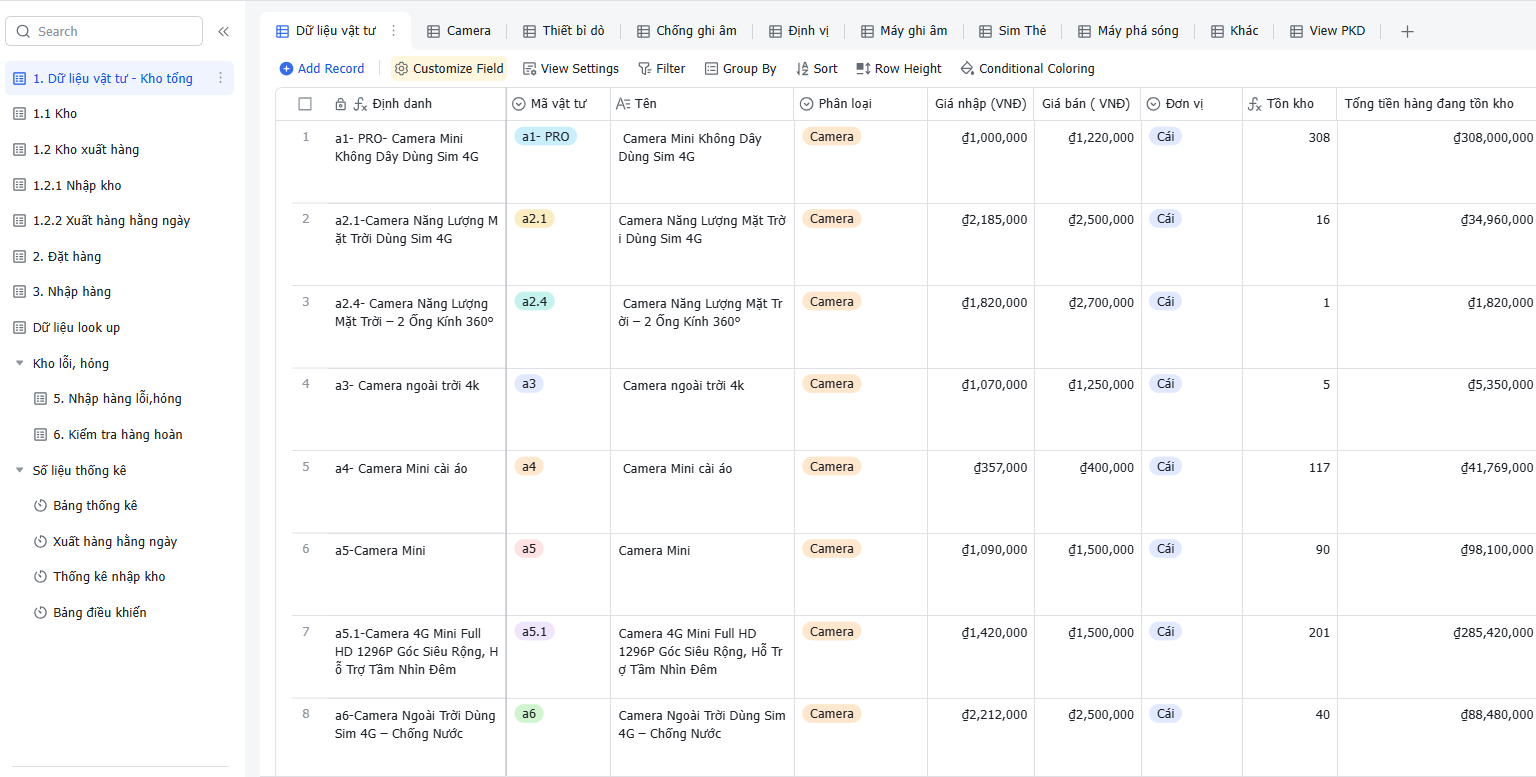This screenshot has height=777, width=1536.
Task: Click the 'Tổng tiền hàng đang tồn kho' column header
Action: (1436, 104)
